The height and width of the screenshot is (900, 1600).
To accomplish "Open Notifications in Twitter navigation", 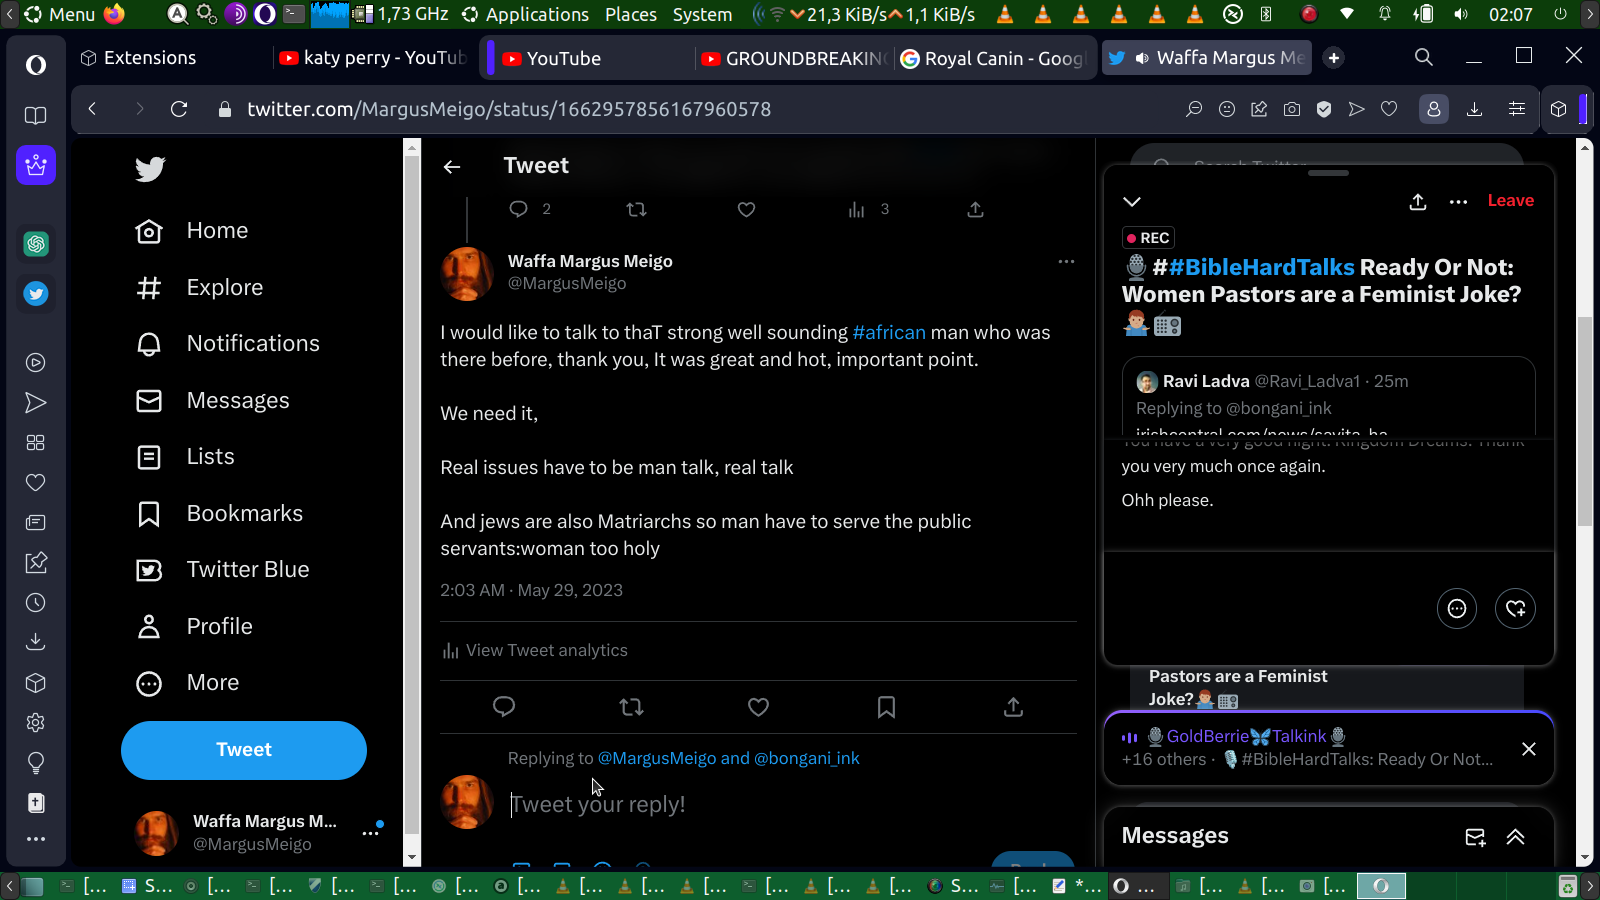I will click(228, 344).
